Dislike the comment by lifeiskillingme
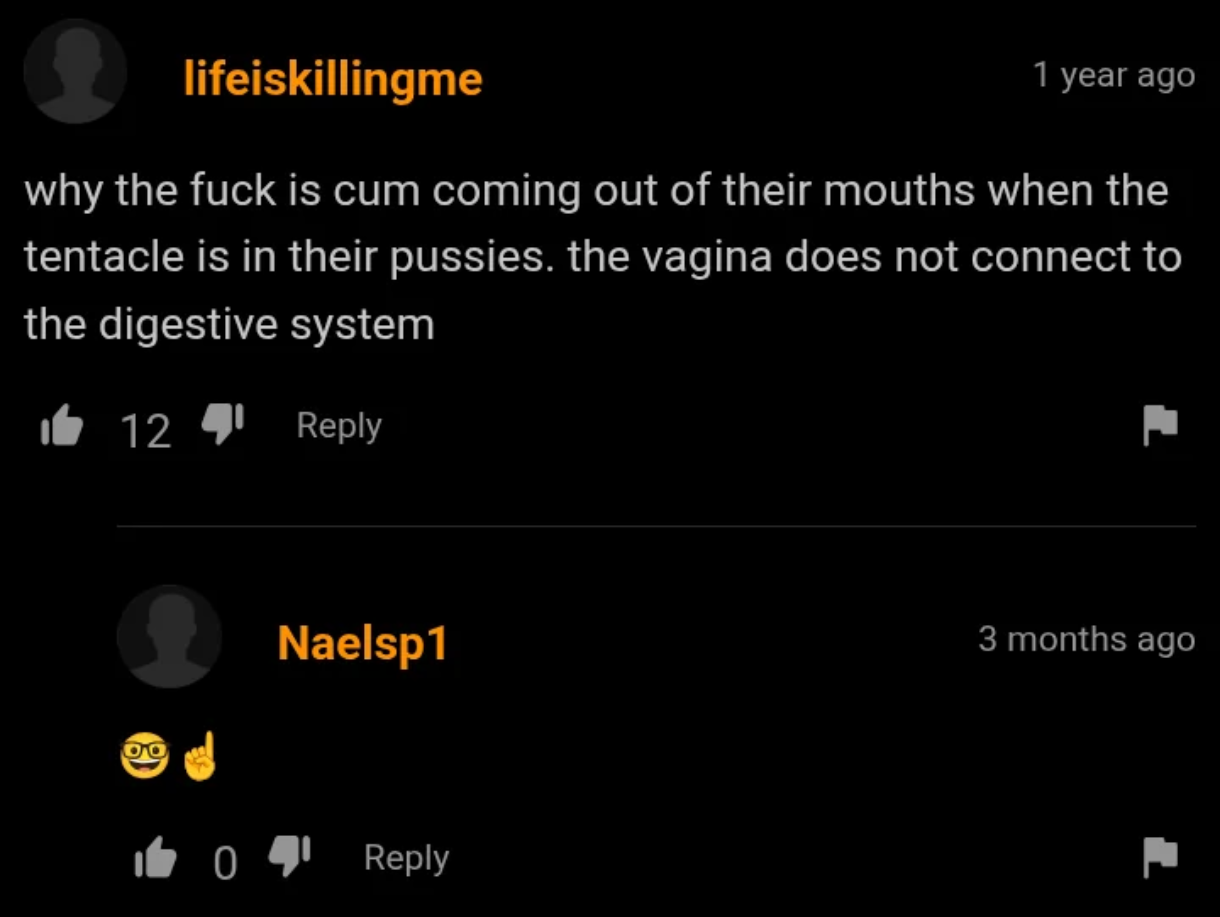The height and width of the screenshot is (917, 1220). tap(223, 426)
